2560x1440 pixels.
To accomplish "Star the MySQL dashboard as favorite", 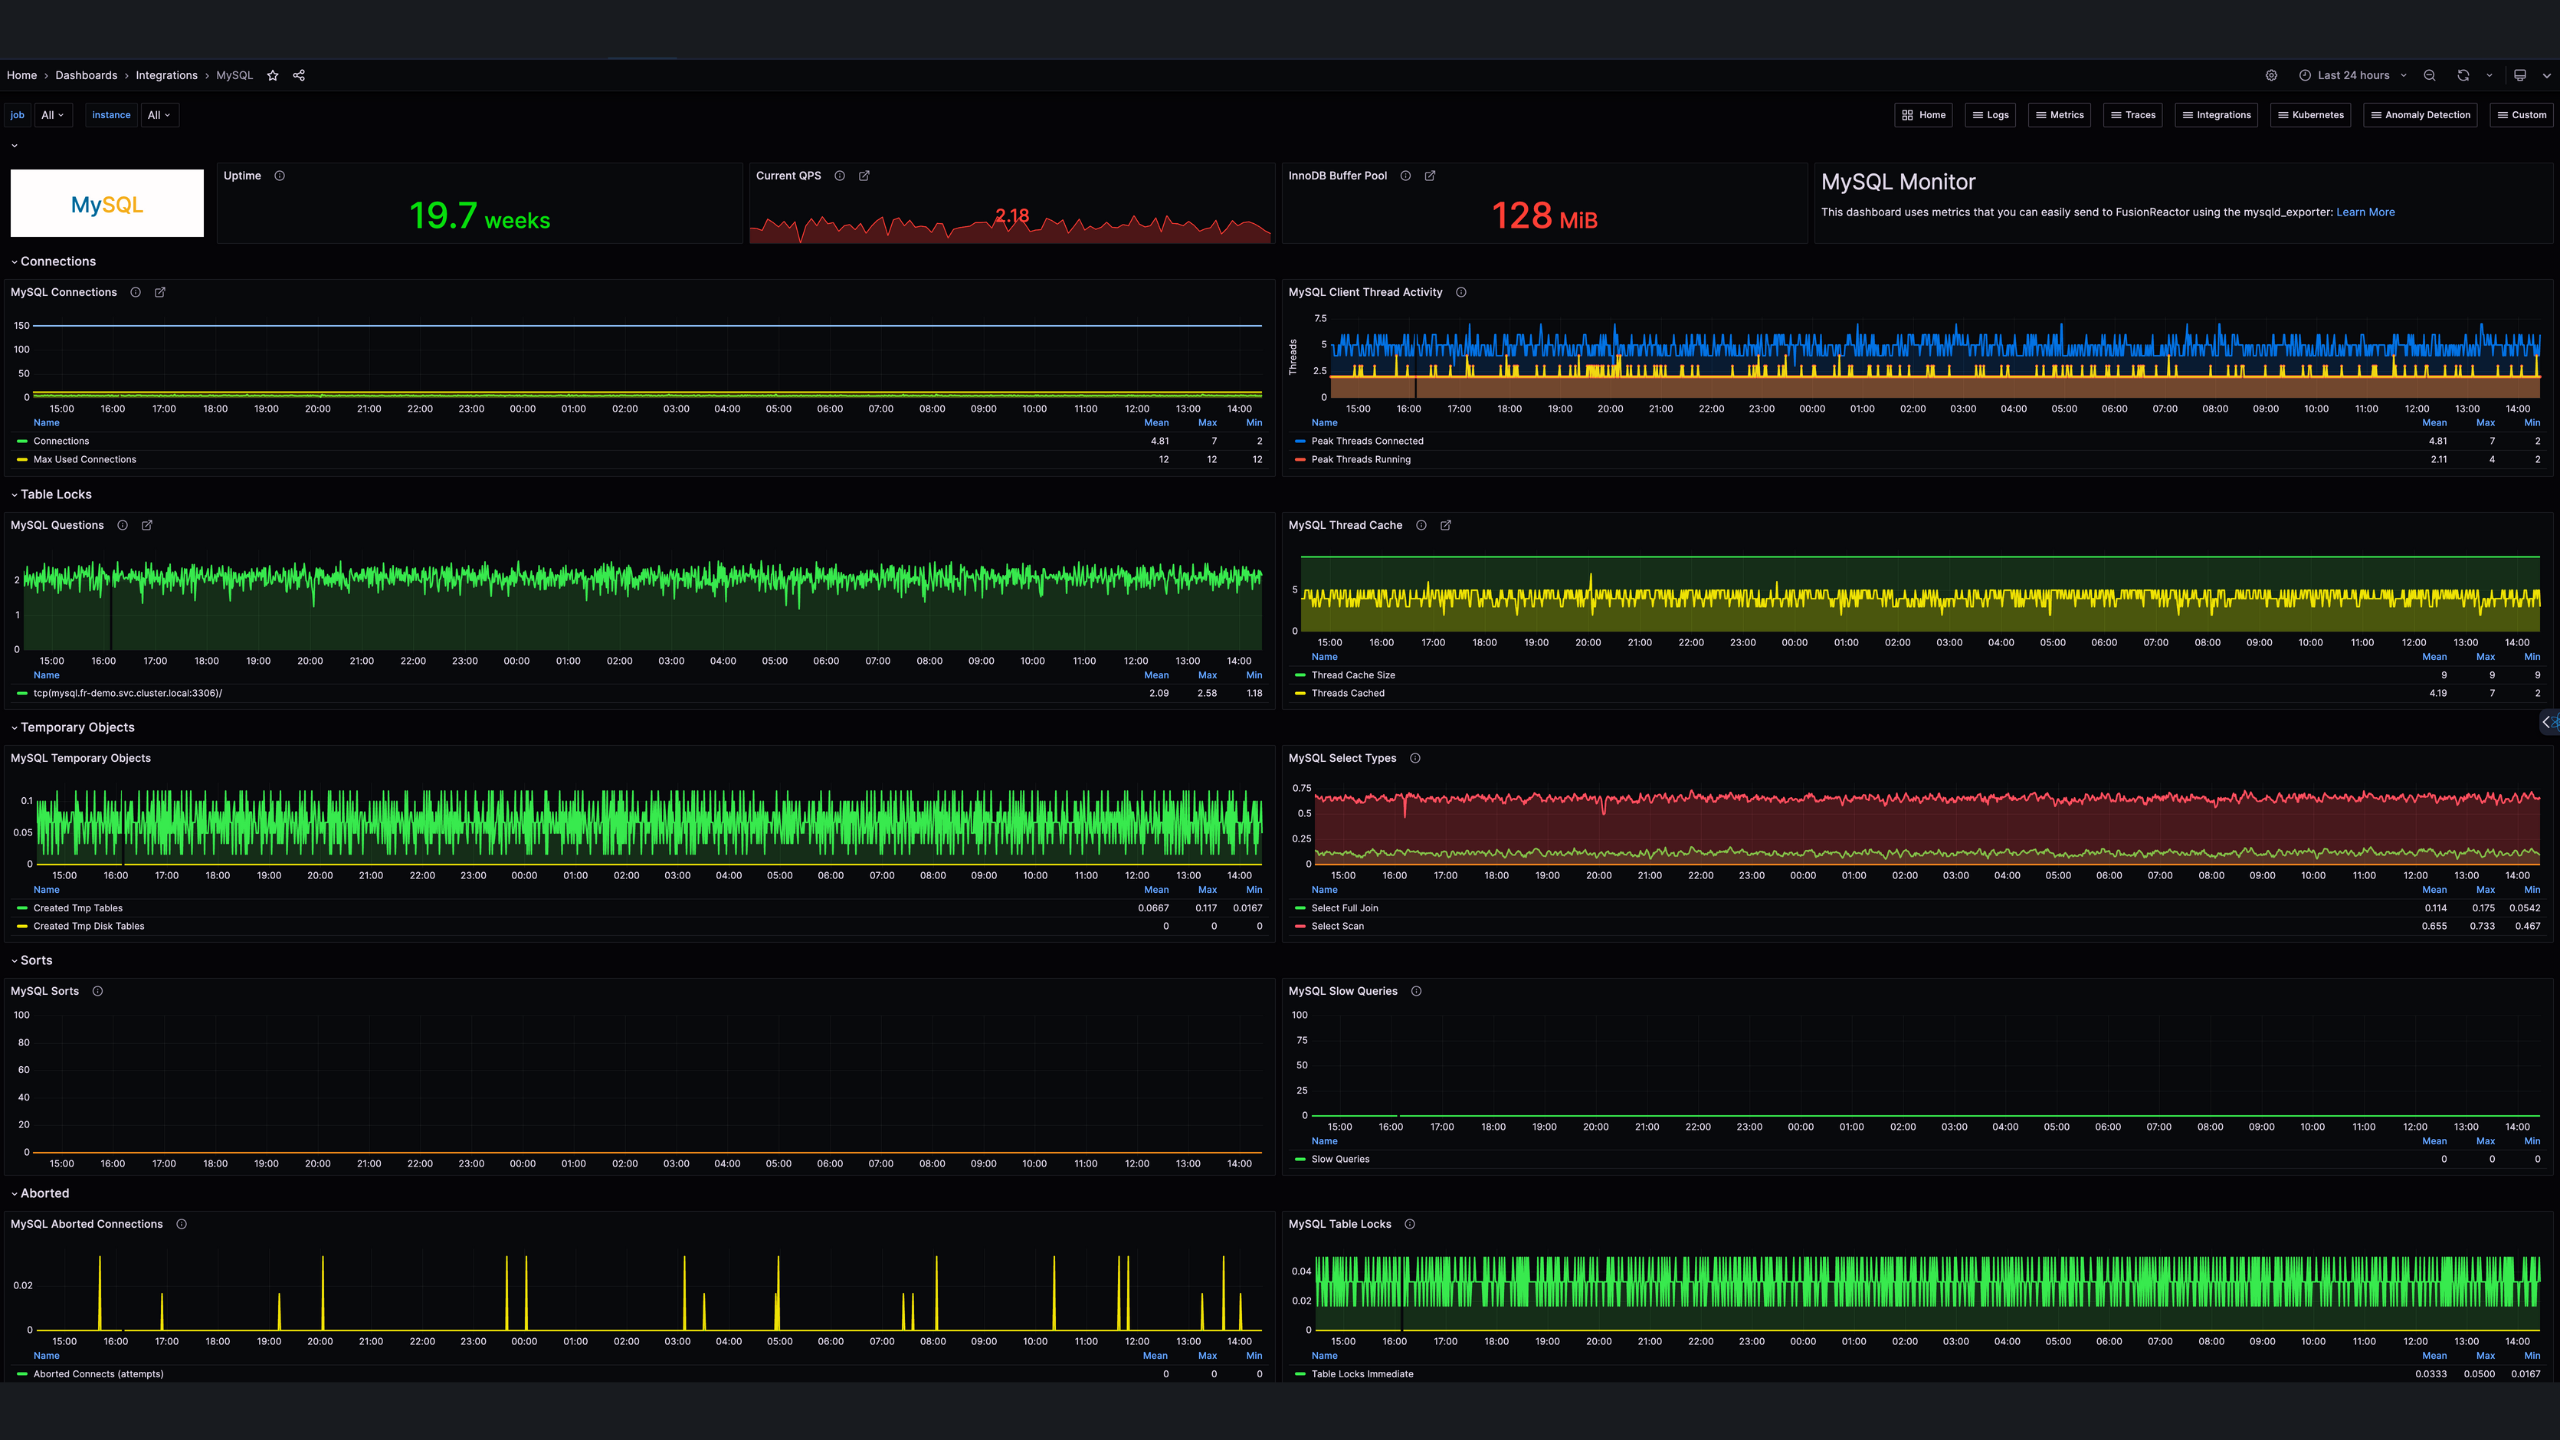I will point(272,75).
